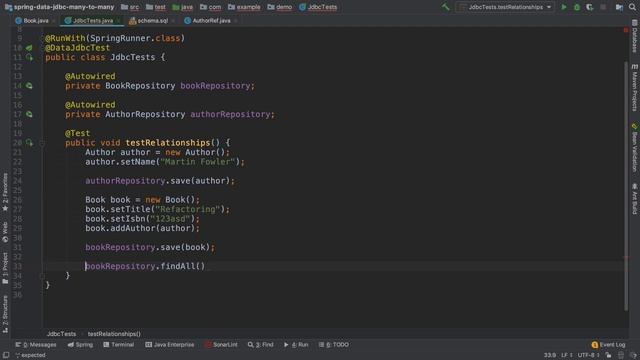
Task: Close the AuthorRef.java tab
Action: coord(236,21)
